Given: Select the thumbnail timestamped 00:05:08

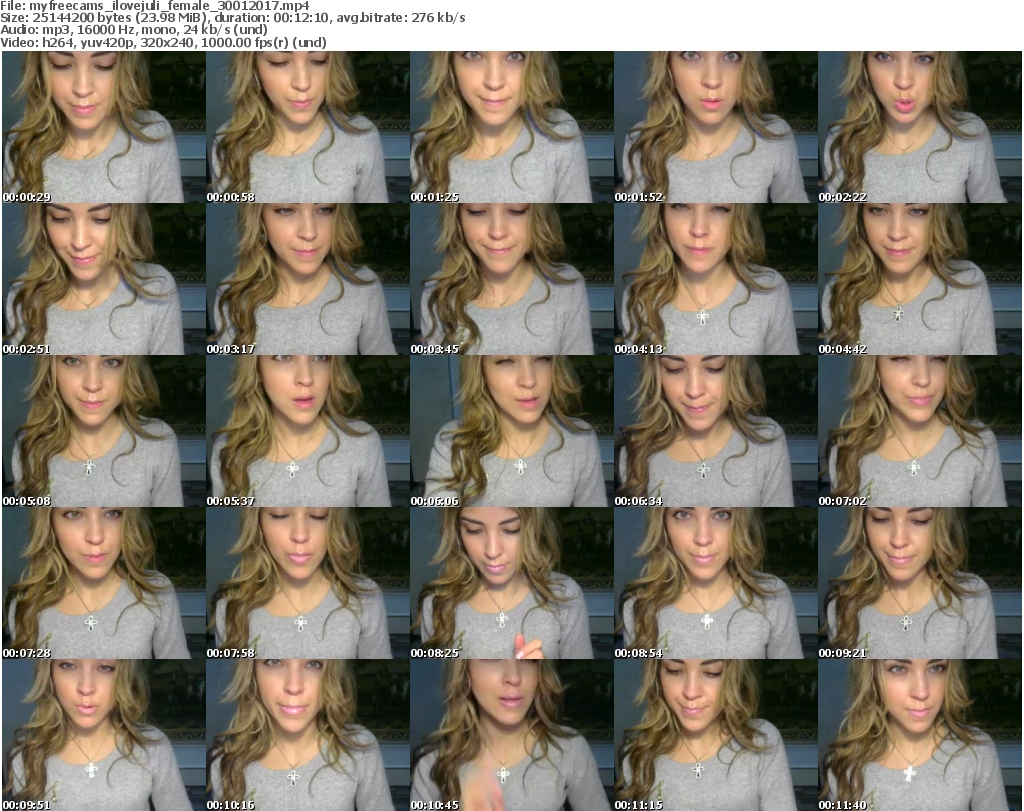Looking at the screenshot, I should (104, 431).
